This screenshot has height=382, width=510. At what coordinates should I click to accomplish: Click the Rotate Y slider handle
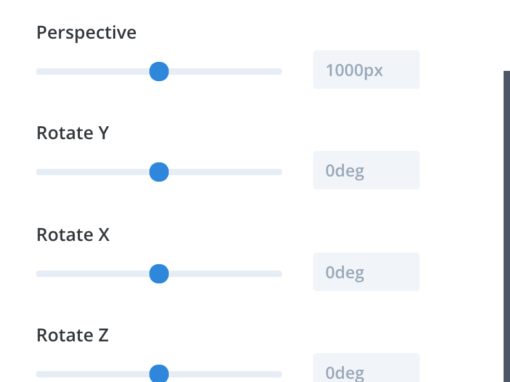click(x=159, y=172)
